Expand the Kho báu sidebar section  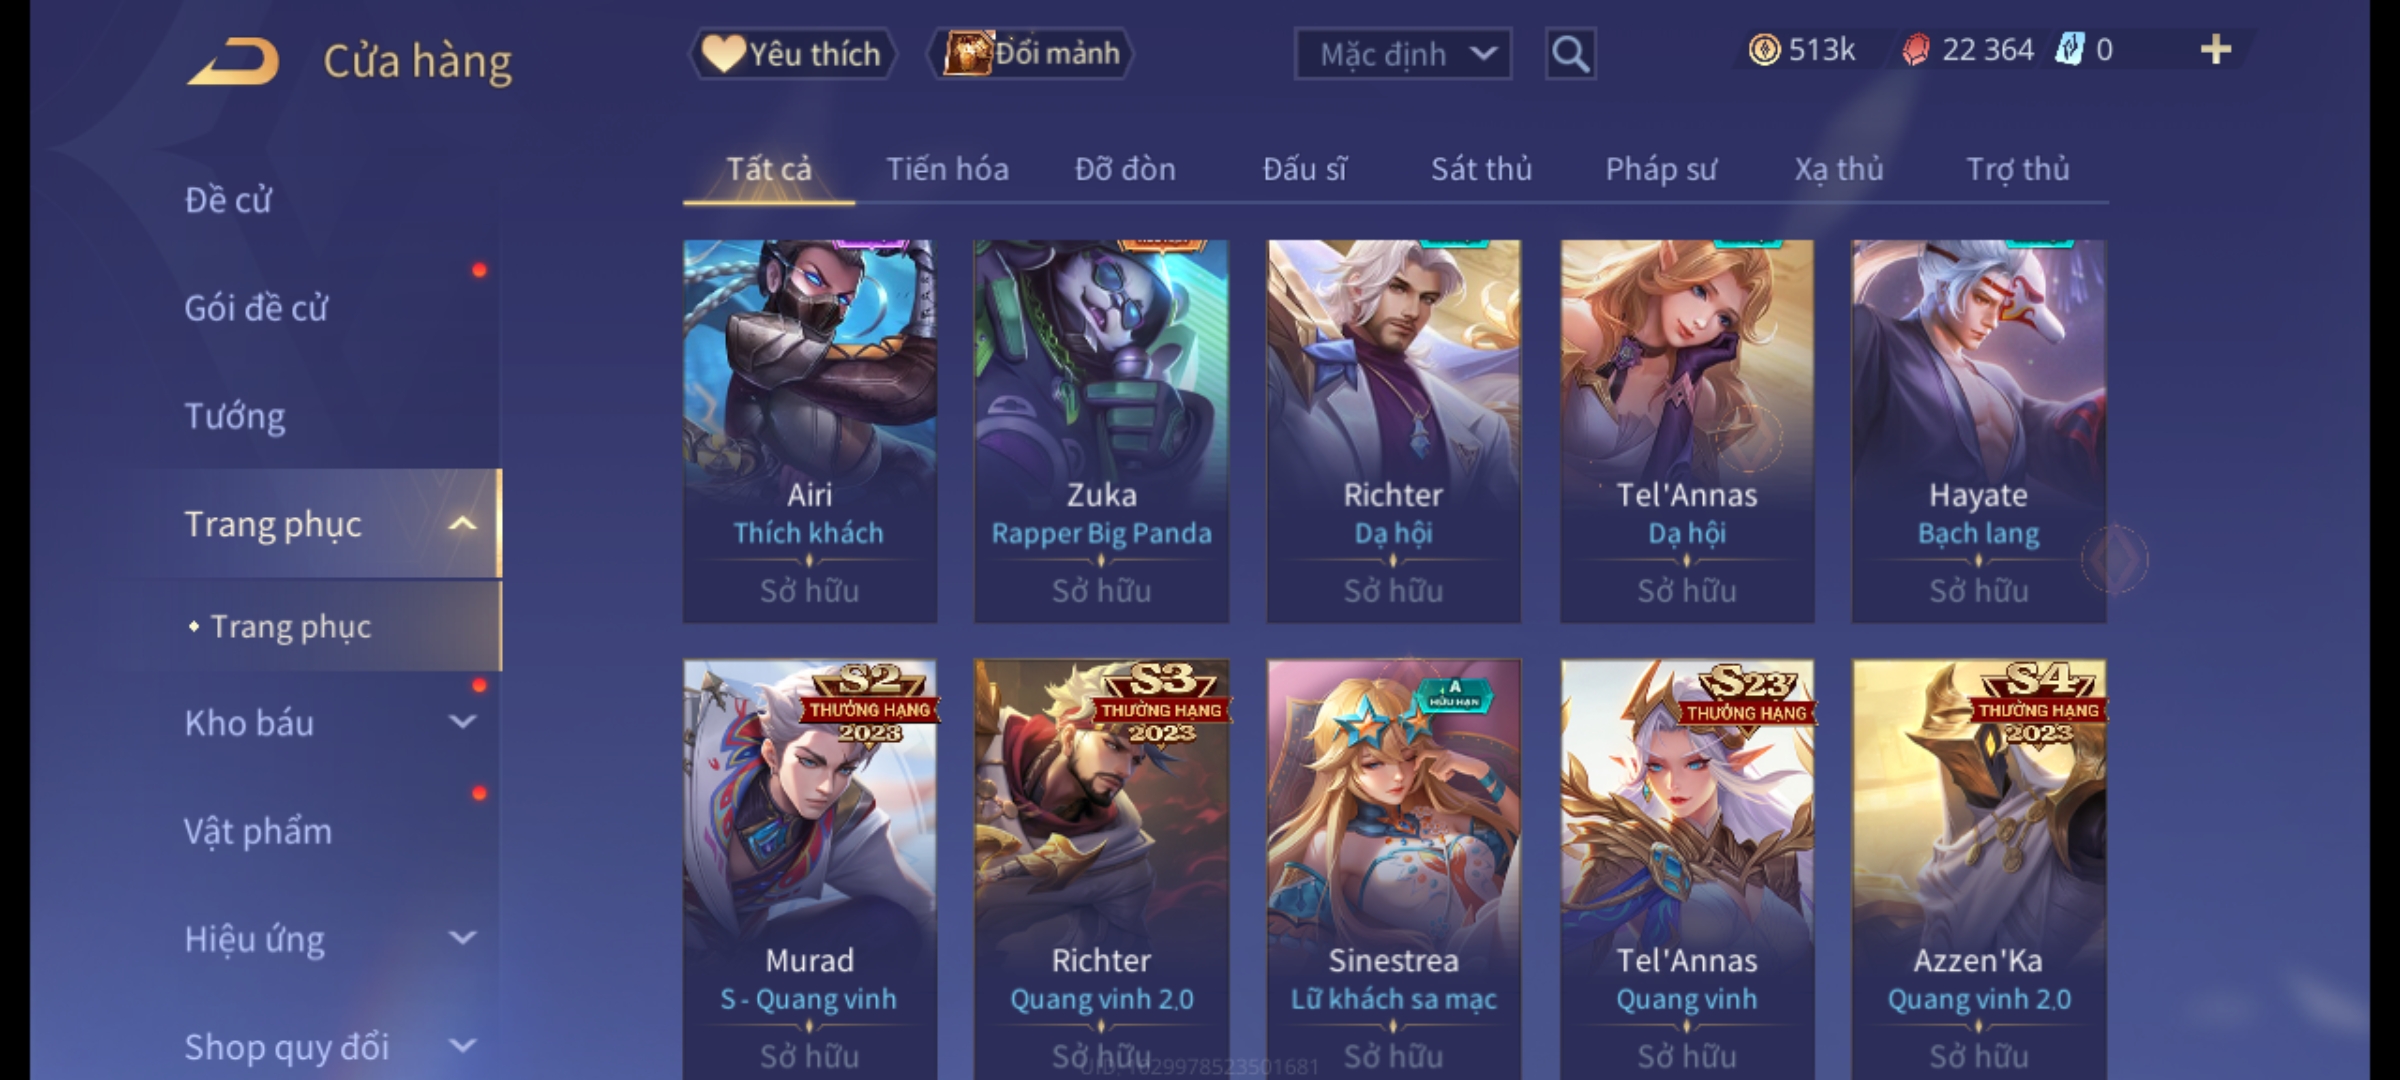[x=462, y=721]
